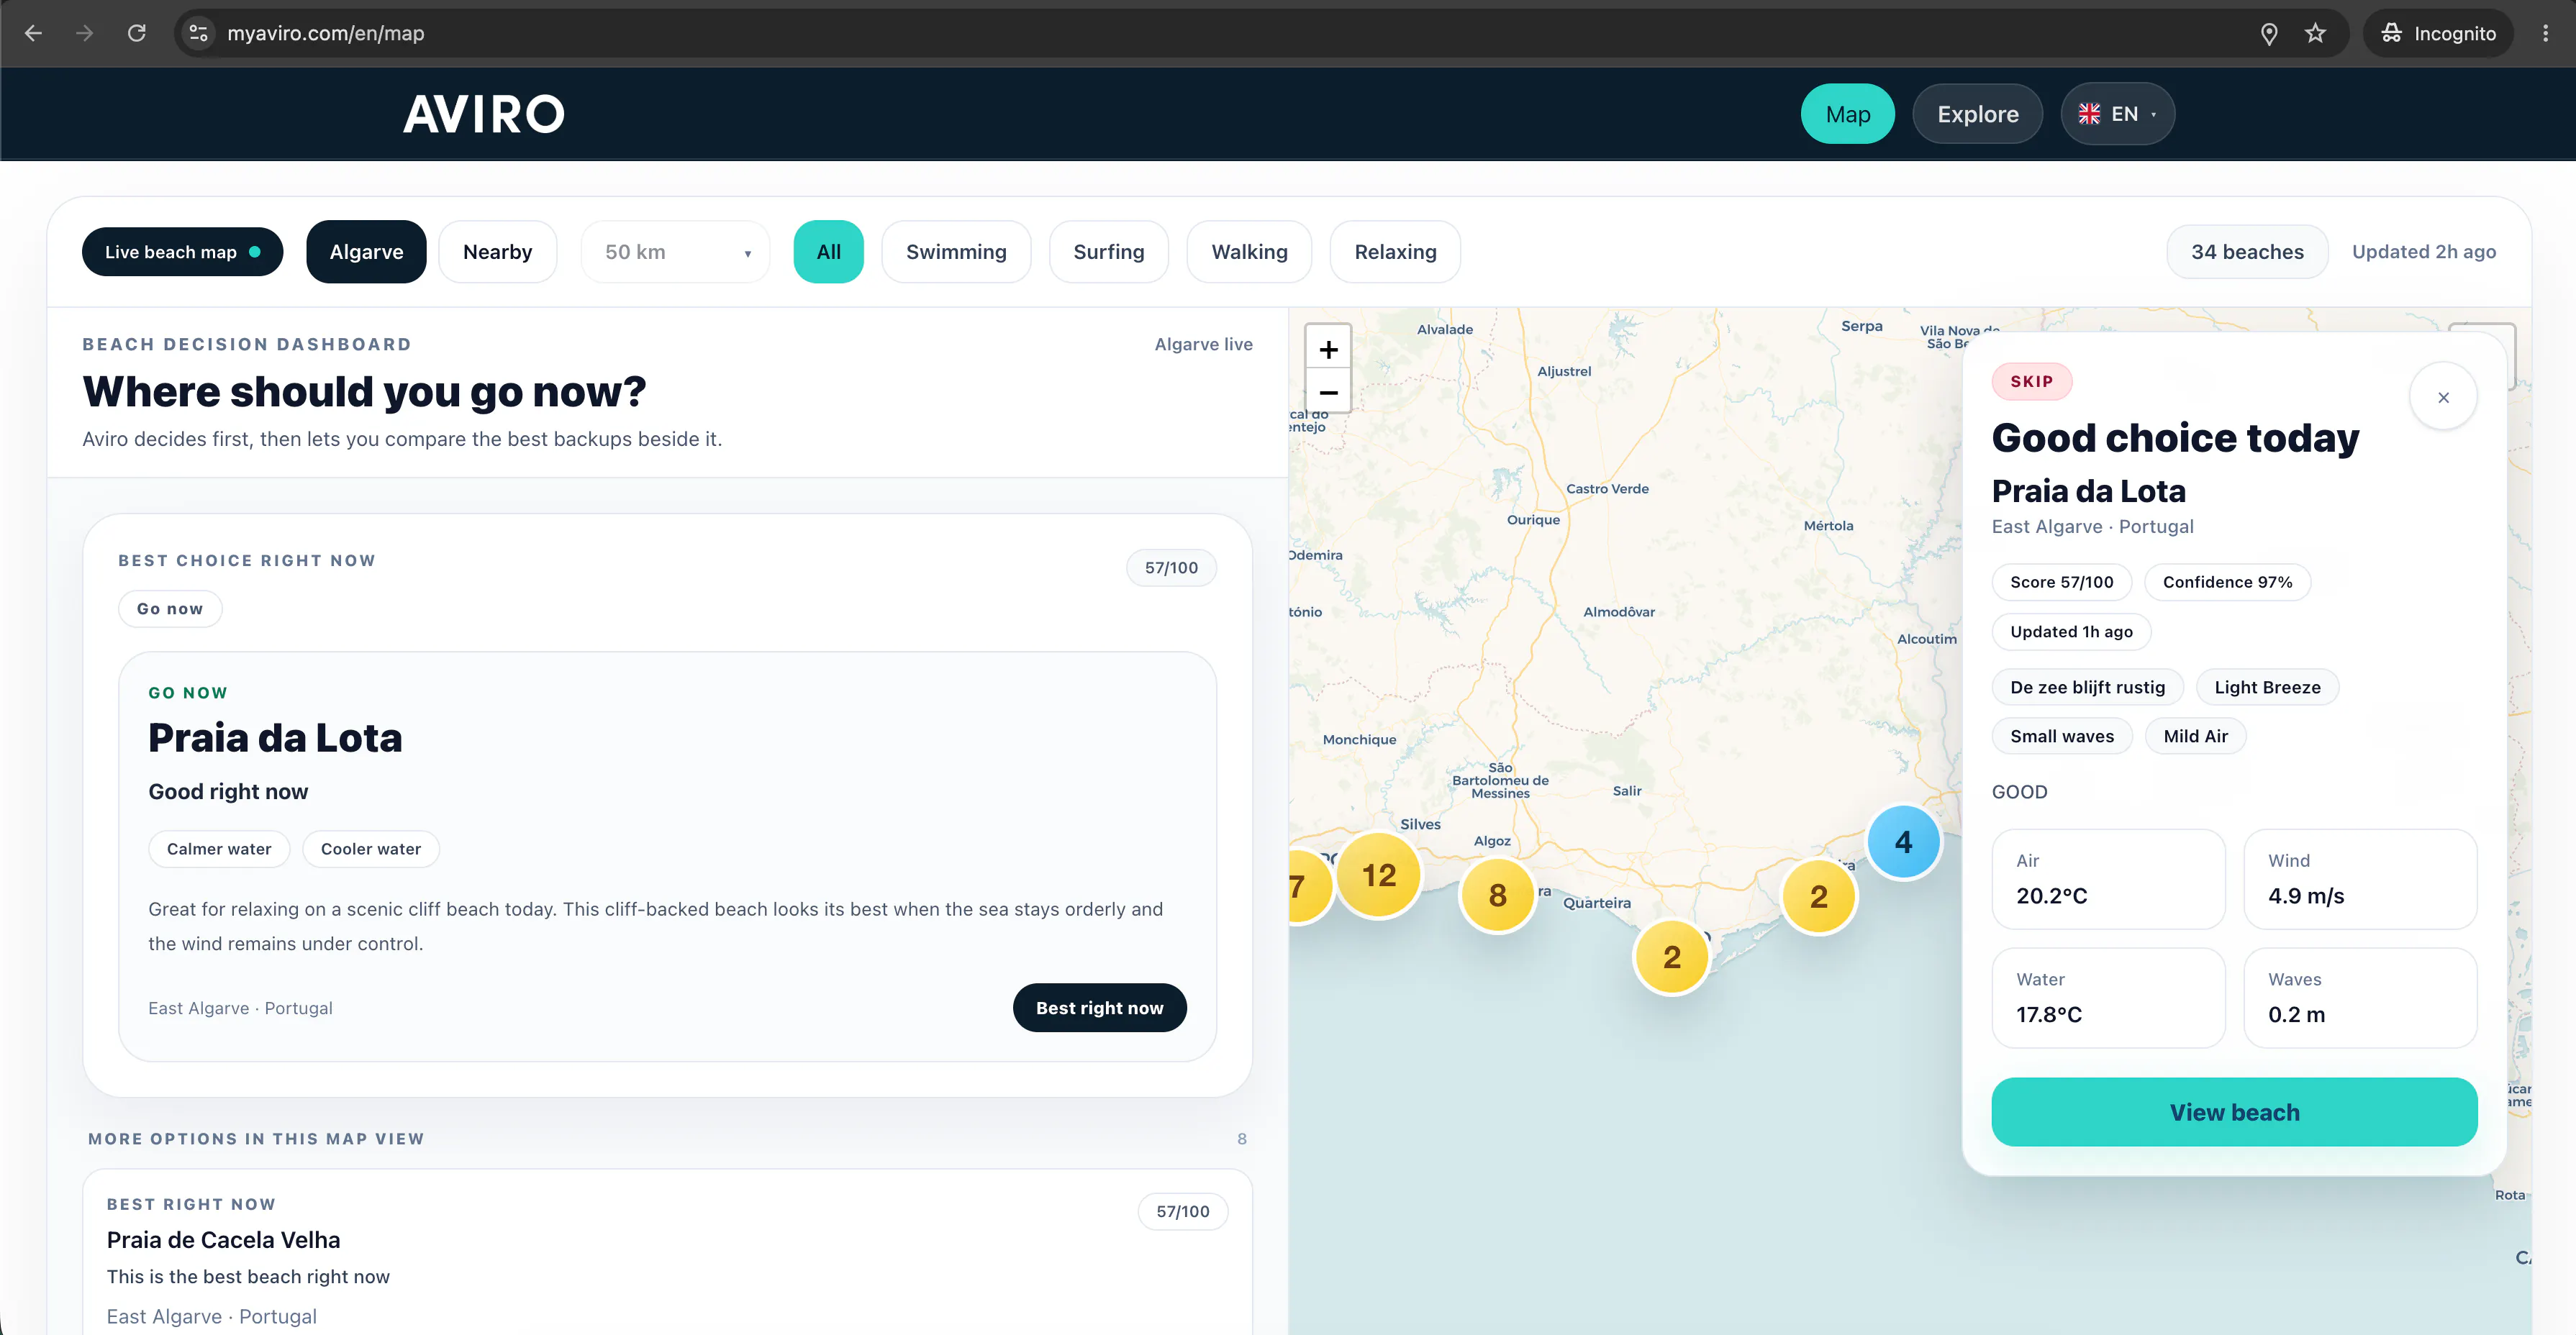Go back to the previous page

pyautogui.click(x=33, y=33)
